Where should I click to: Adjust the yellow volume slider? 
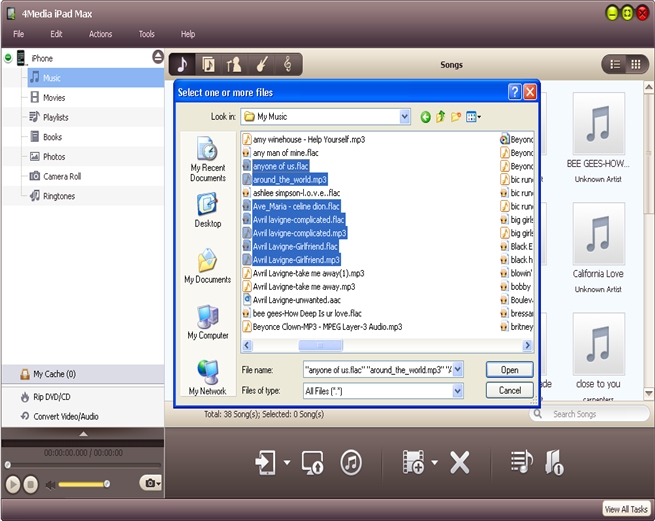coord(84,484)
